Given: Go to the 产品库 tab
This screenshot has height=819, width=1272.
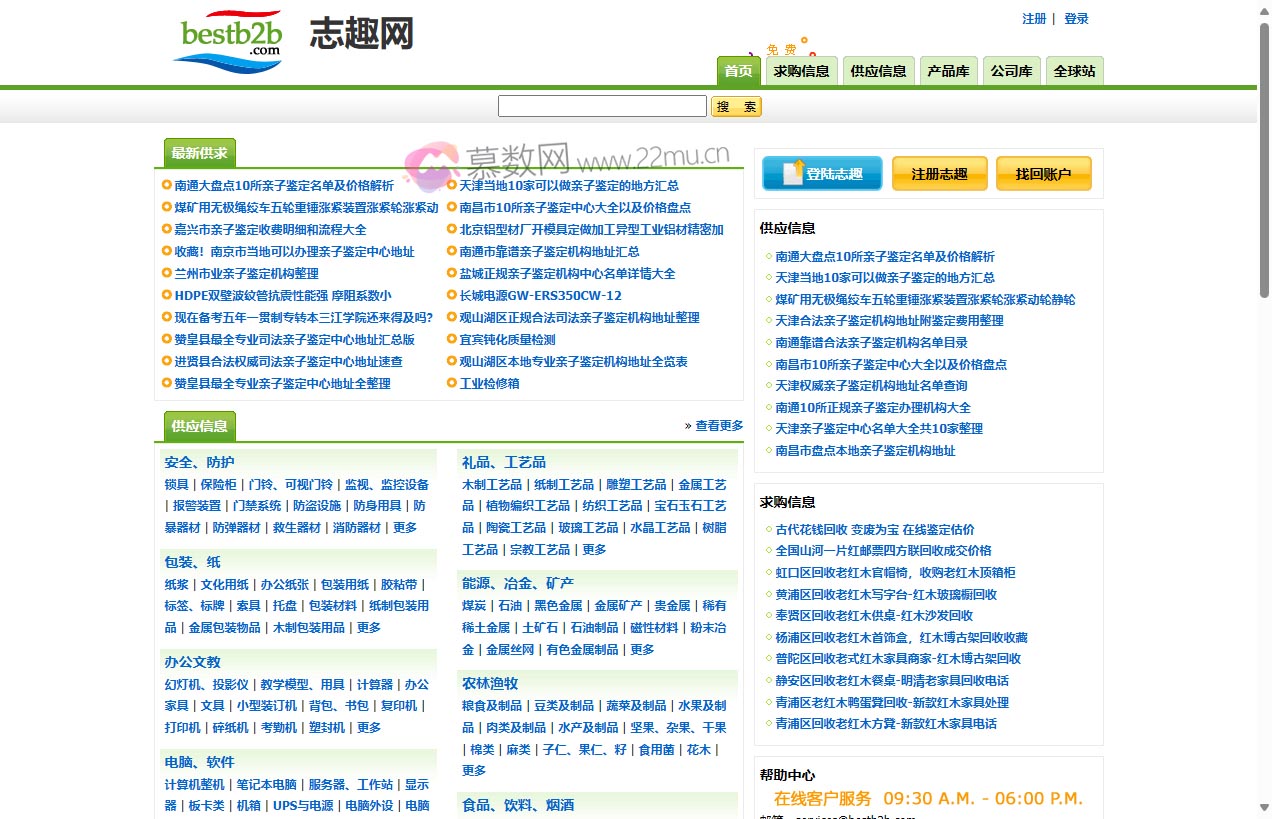Looking at the screenshot, I should point(948,71).
